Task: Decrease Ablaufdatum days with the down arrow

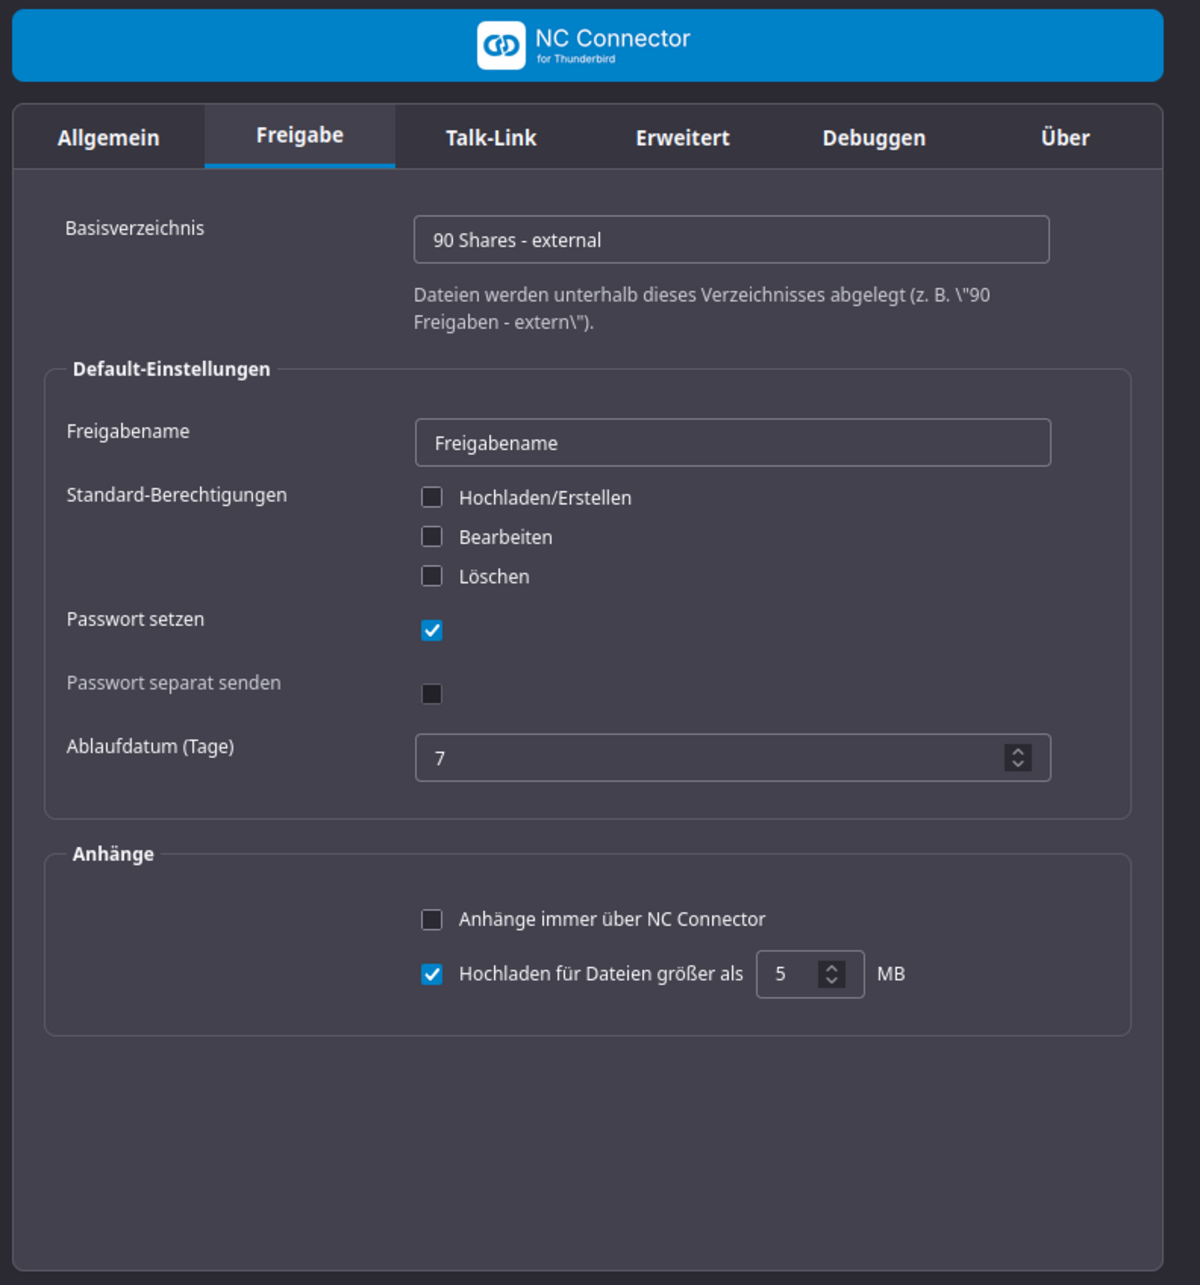Action: pos(1018,765)
